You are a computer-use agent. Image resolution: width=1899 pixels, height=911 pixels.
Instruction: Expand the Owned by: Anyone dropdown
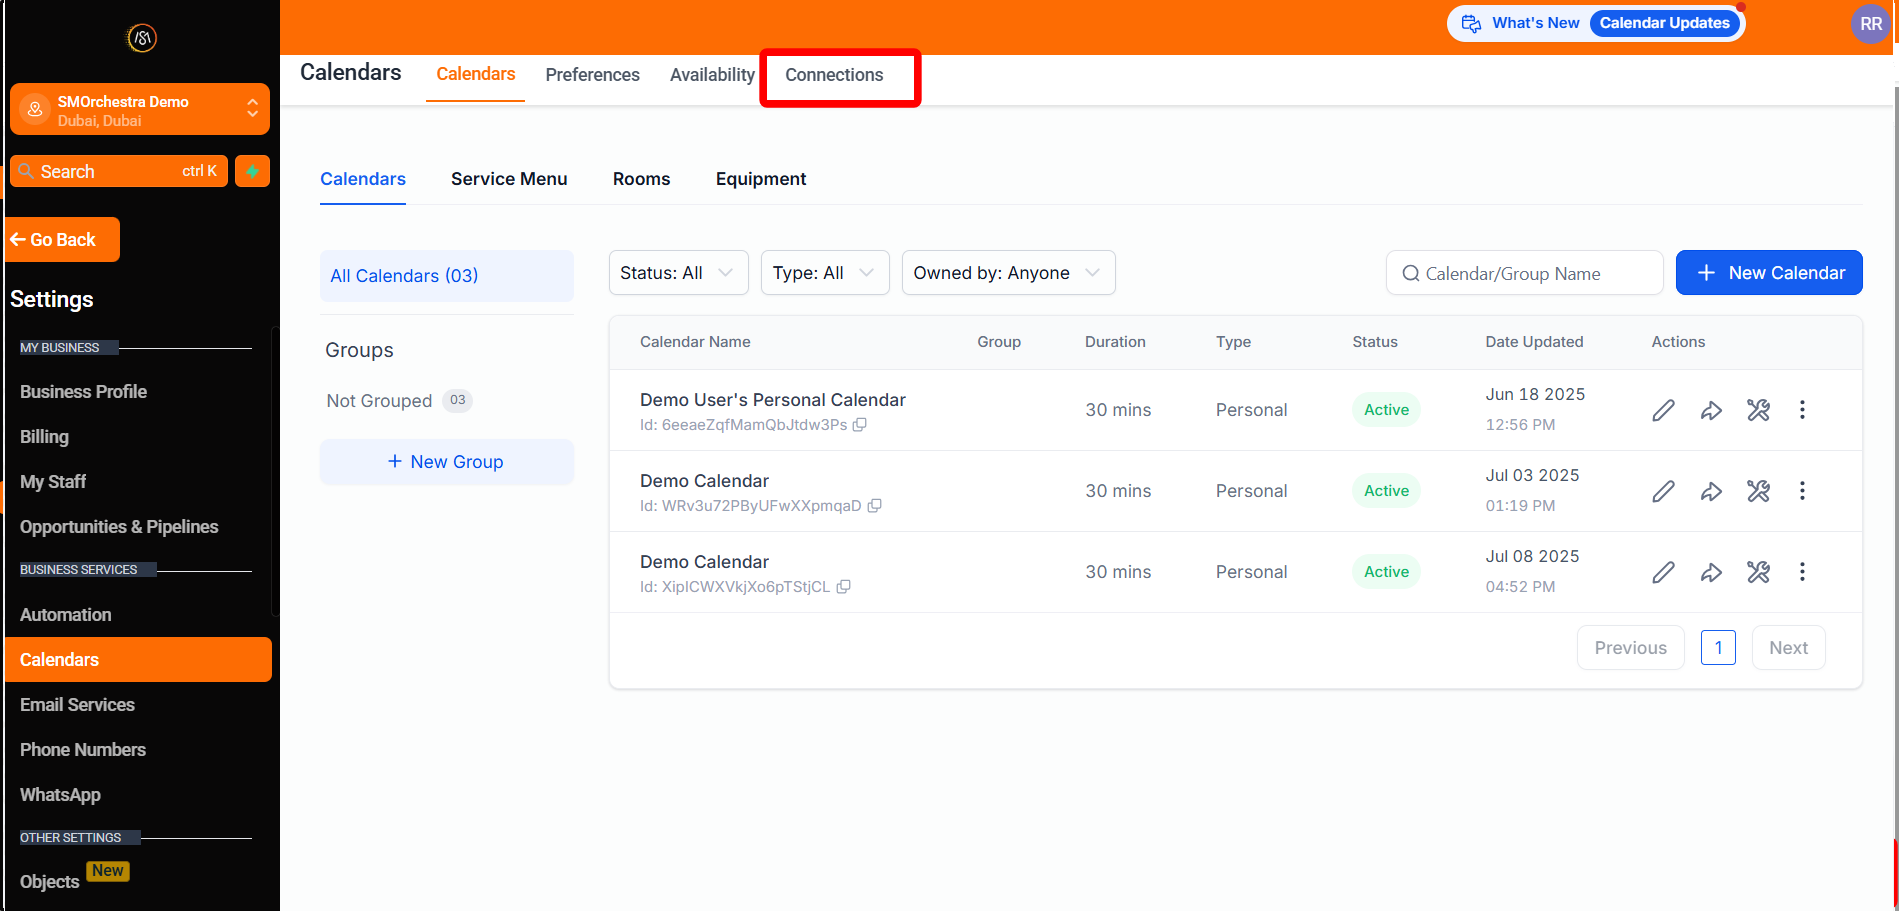tap(1007, 273)
